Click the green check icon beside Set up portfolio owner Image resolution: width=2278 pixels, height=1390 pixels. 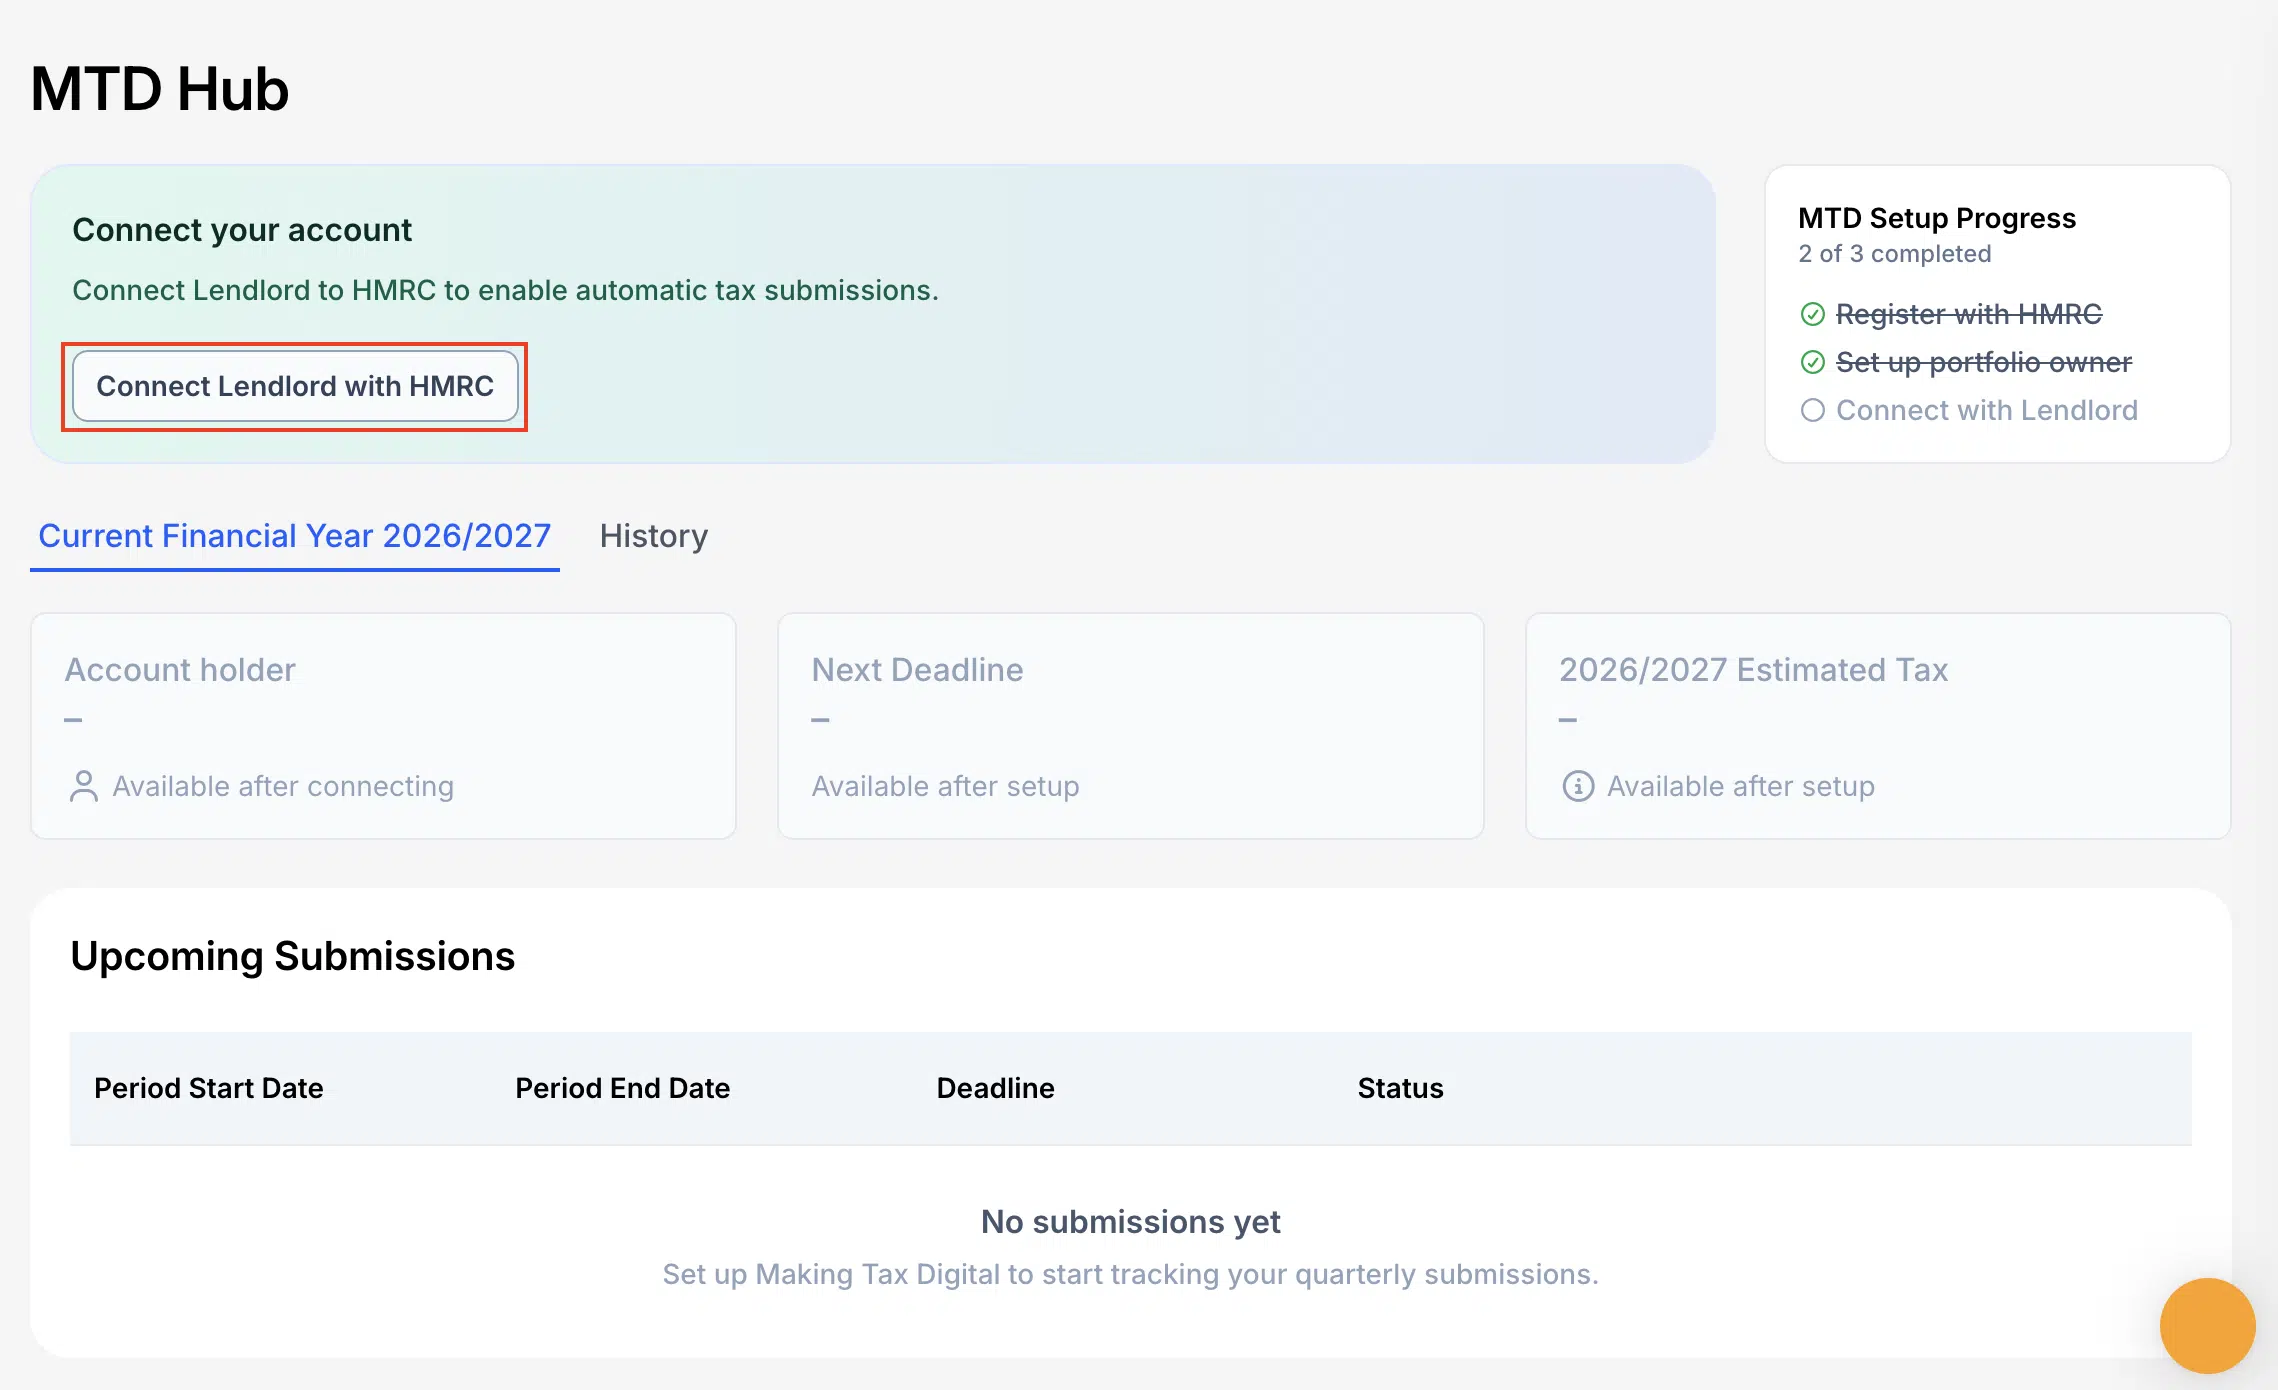(1812, 362)
